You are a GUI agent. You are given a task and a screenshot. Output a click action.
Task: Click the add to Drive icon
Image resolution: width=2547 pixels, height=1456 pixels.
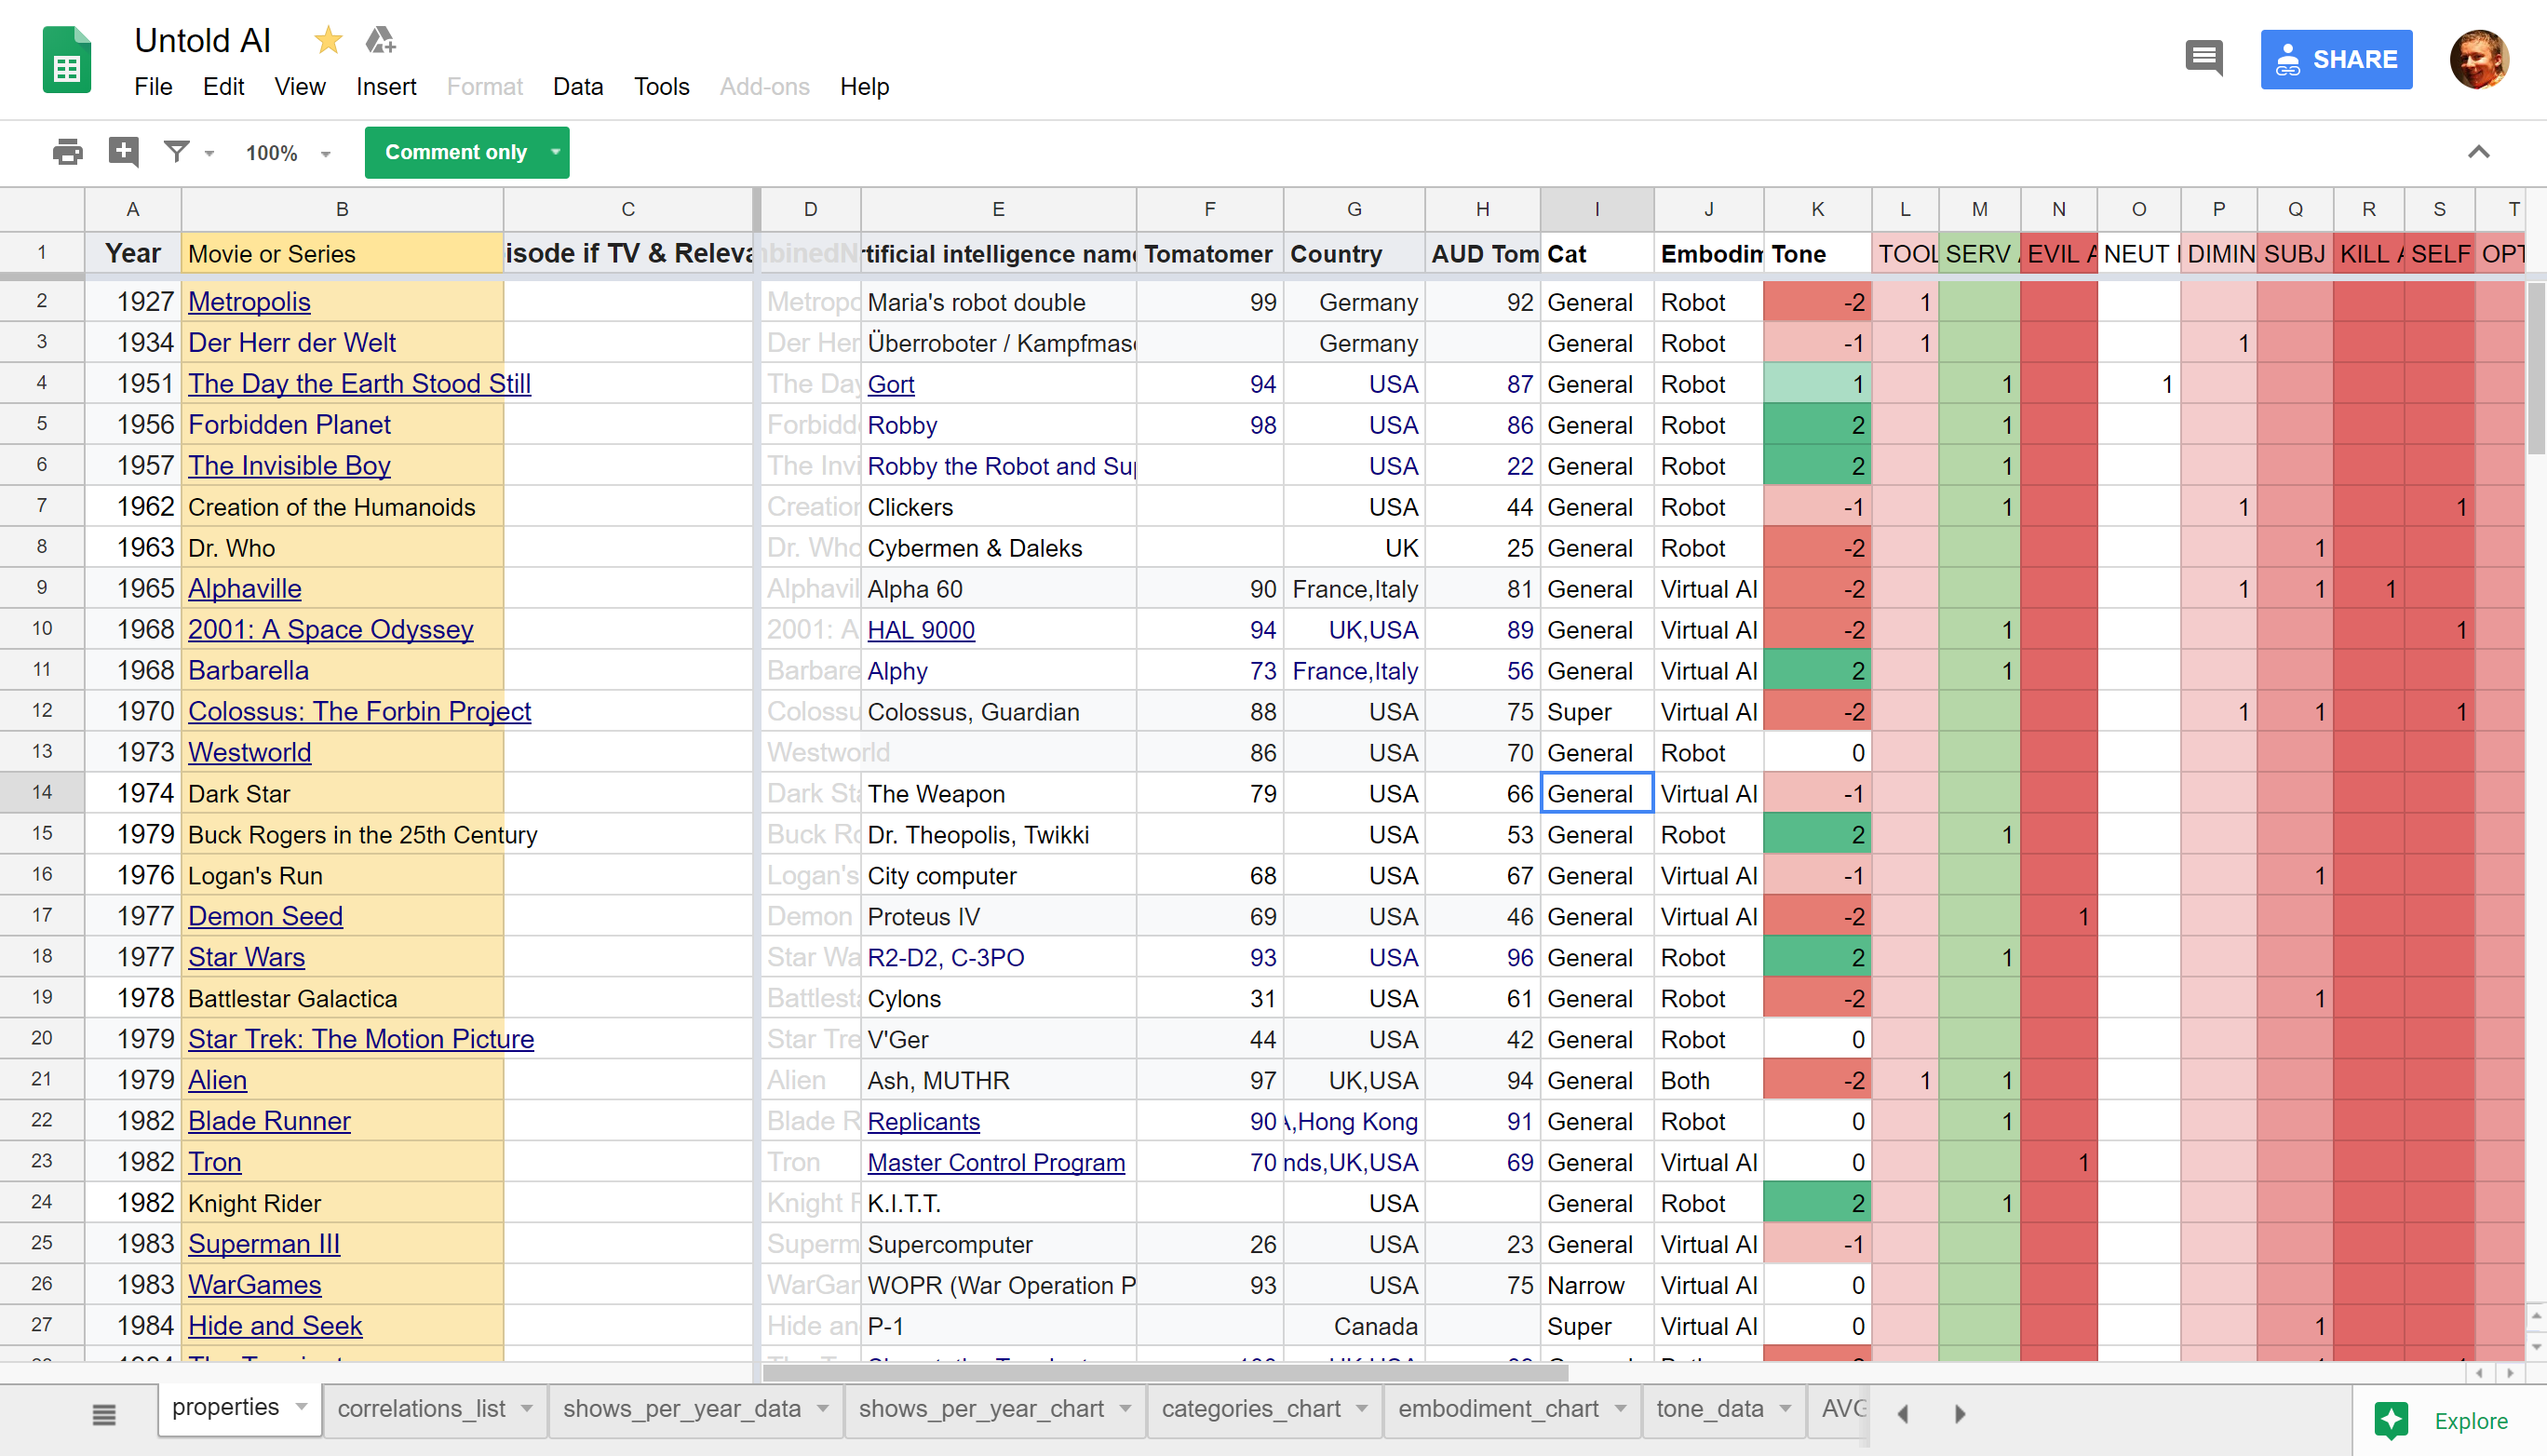tap(380, 41)
